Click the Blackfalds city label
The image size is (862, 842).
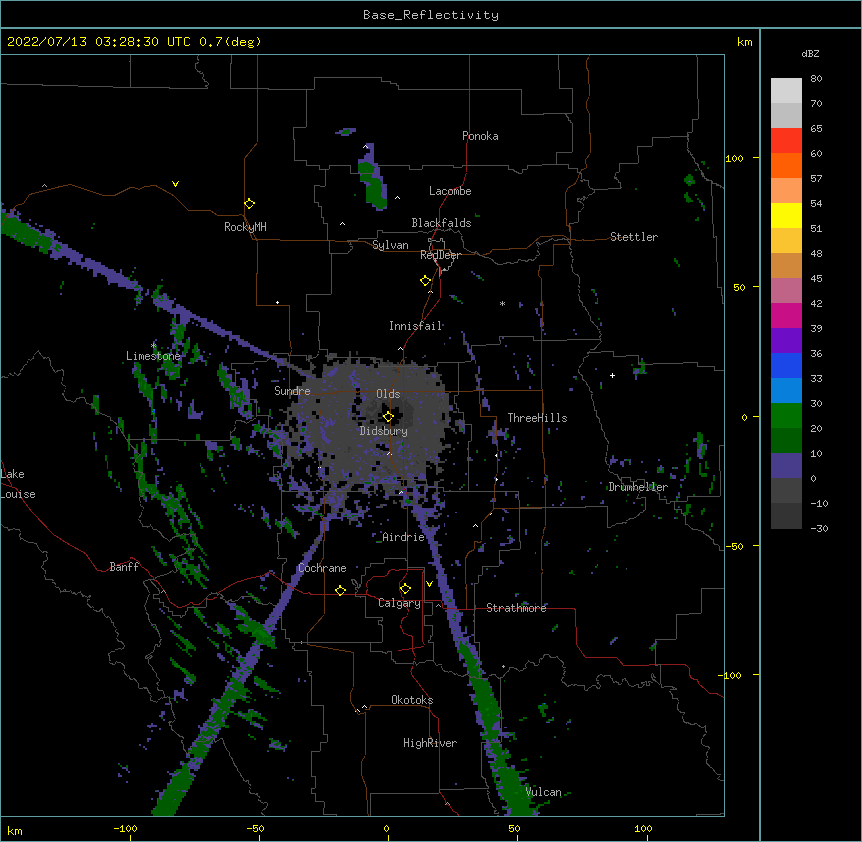pos(441,223)
